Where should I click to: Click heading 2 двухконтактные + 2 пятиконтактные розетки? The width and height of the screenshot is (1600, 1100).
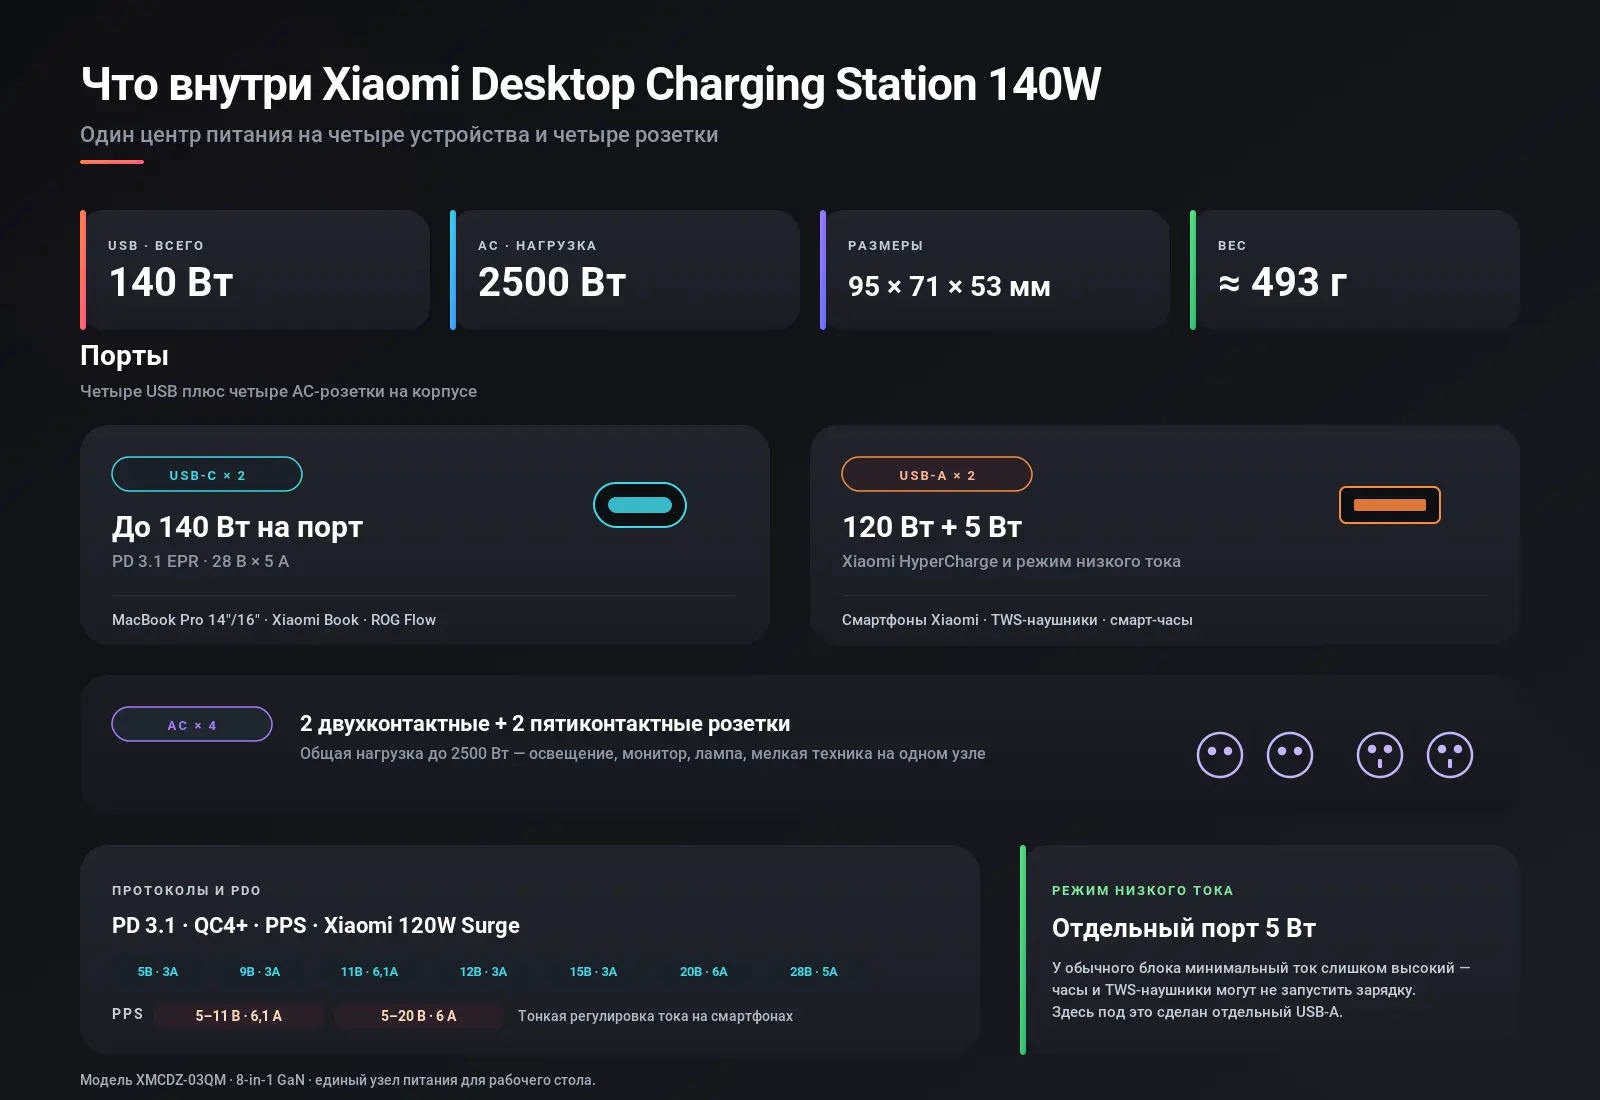[x=545, y=724]
